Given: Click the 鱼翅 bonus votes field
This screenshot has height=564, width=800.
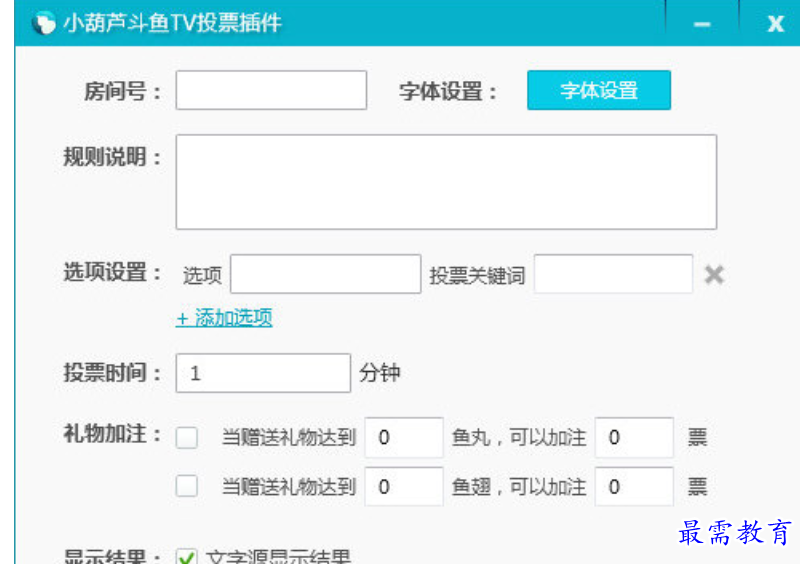Looking at the screenshot, I should pyautogui.click(x=634, y=486).
